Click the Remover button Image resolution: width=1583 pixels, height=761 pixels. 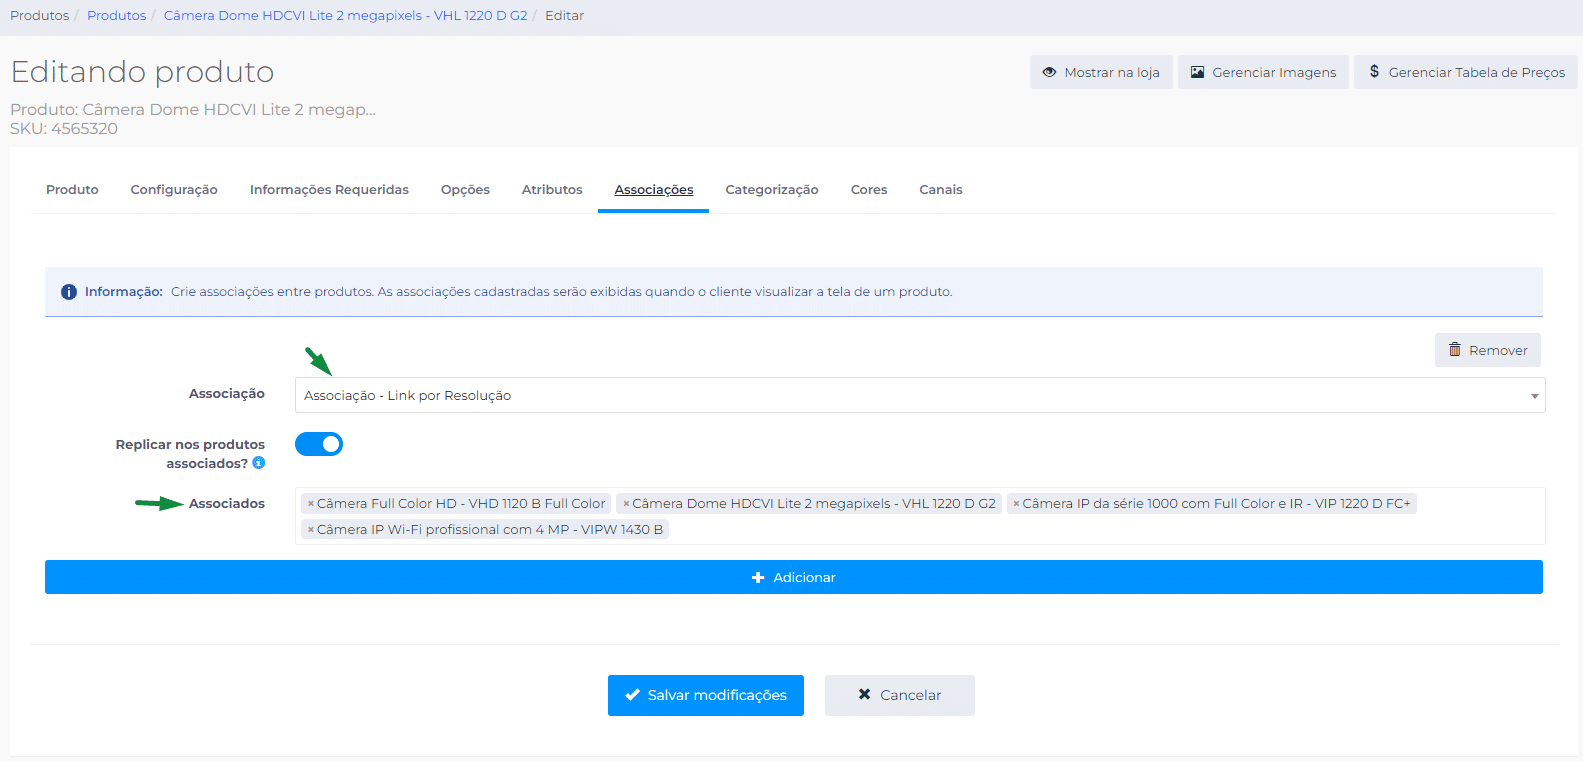1488,350
